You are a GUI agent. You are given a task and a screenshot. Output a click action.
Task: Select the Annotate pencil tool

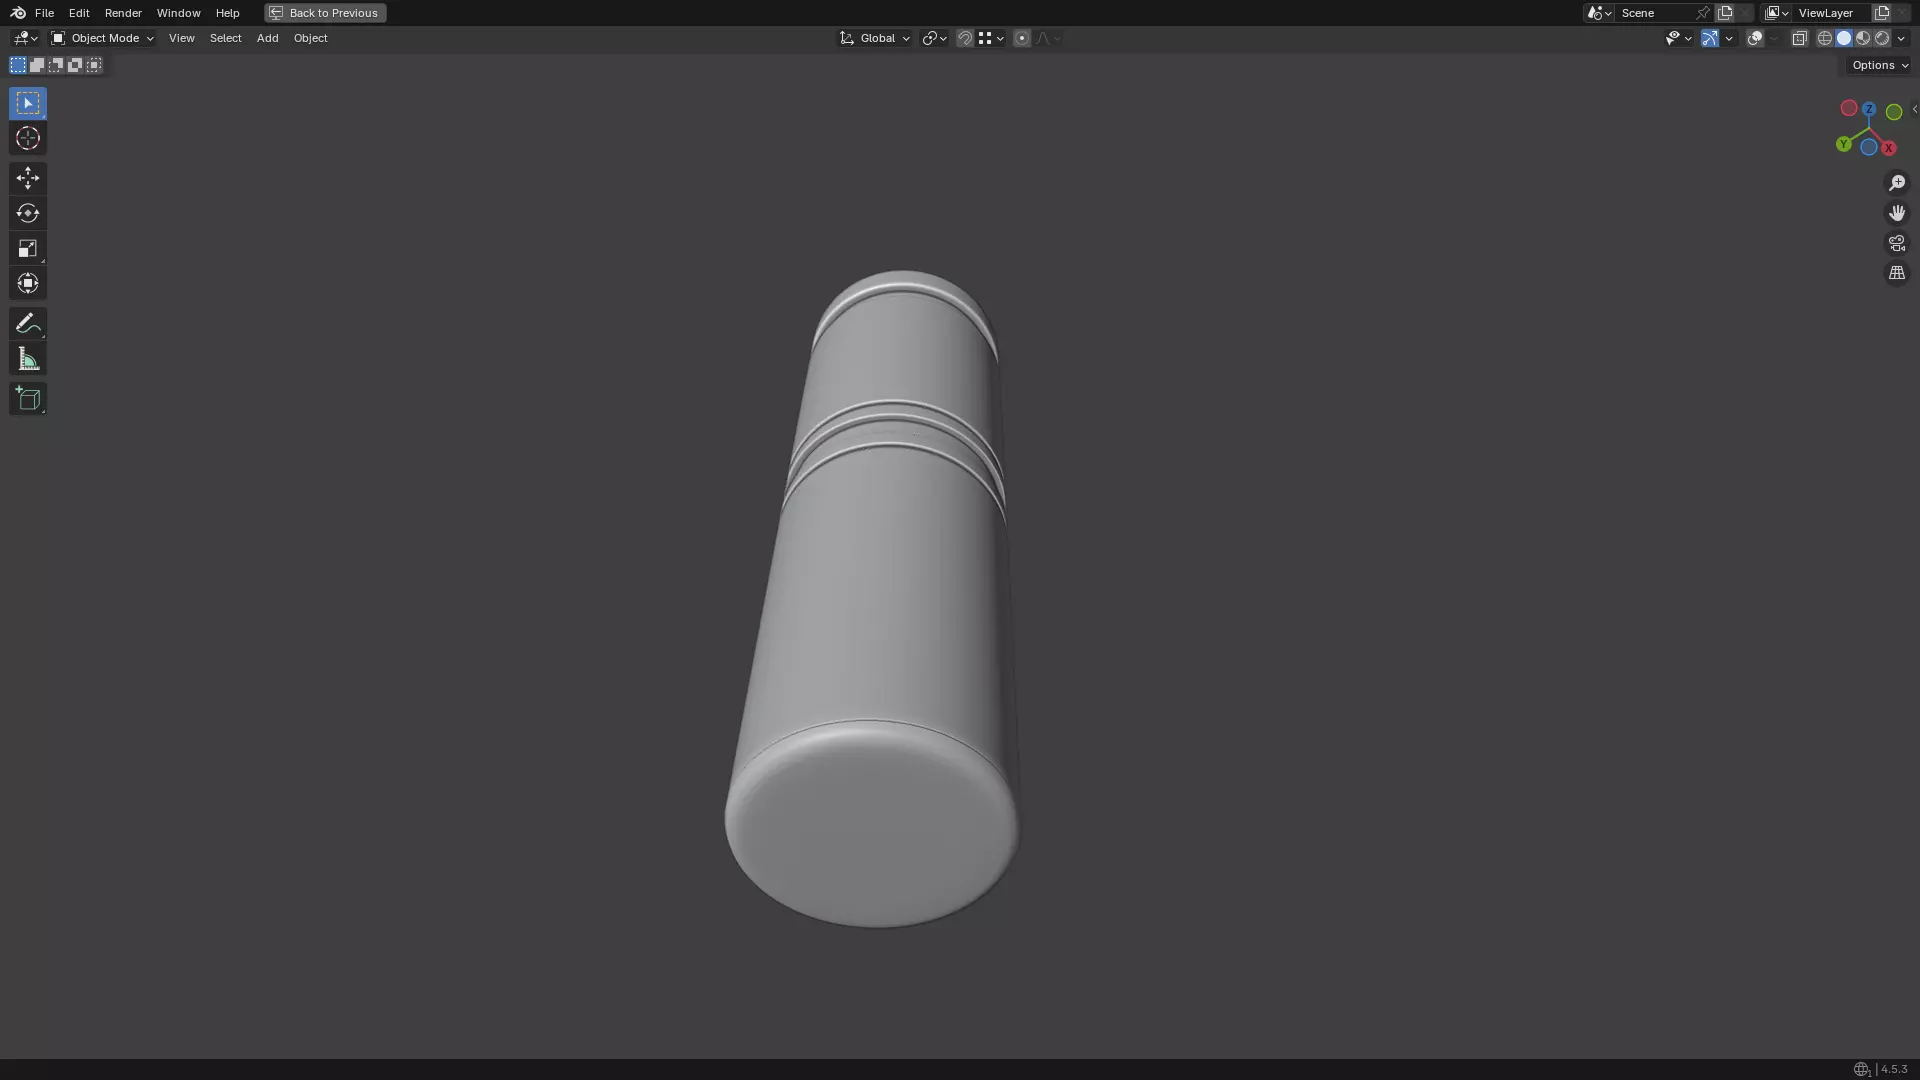[28, 324]
